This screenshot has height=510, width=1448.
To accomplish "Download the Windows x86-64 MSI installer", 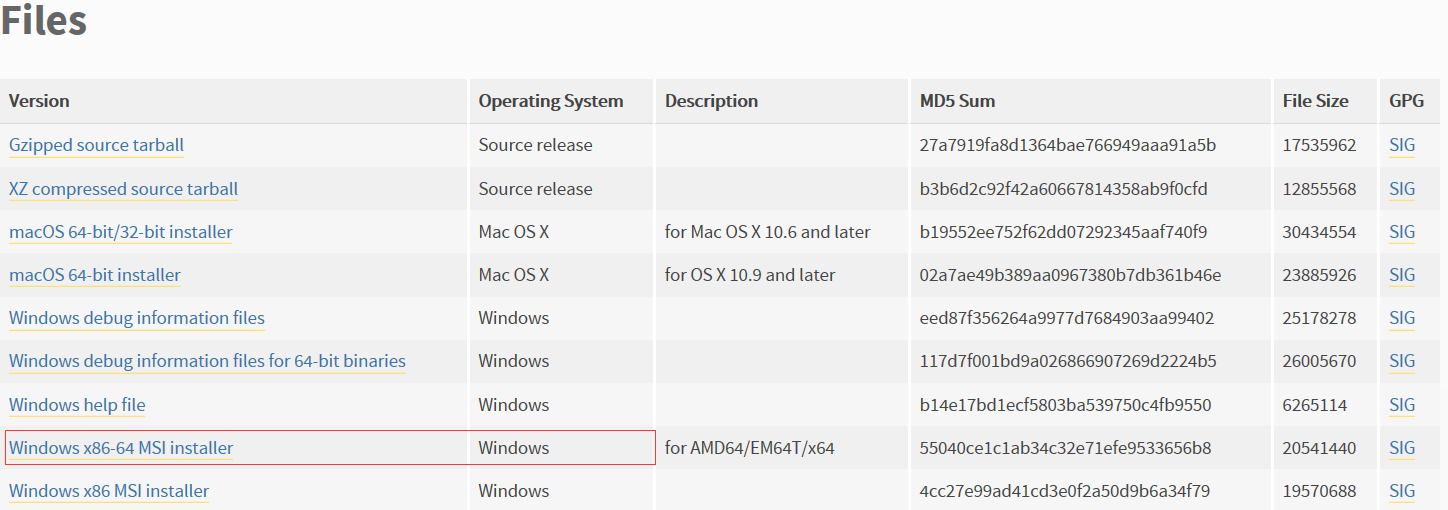I will pos(121,448).
